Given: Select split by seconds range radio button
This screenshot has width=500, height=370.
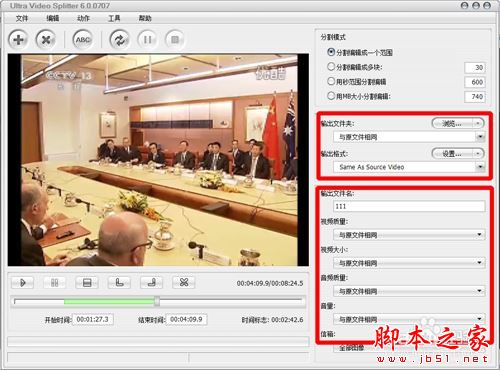Looking at the screenshot, I should coord(331,81).
